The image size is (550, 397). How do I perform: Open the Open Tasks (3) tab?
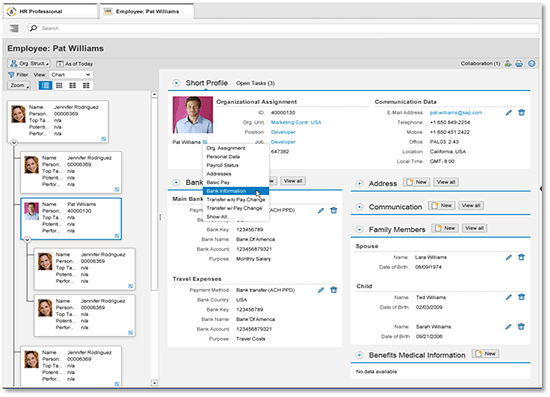(x=255, y=83)
